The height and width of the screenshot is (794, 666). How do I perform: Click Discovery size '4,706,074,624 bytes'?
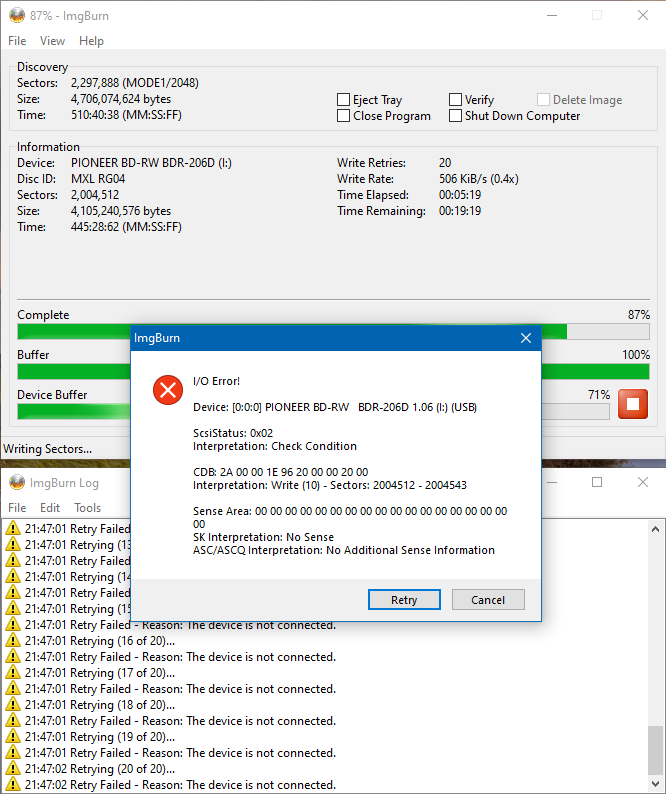pyautogui.click(x=121, y=99)
